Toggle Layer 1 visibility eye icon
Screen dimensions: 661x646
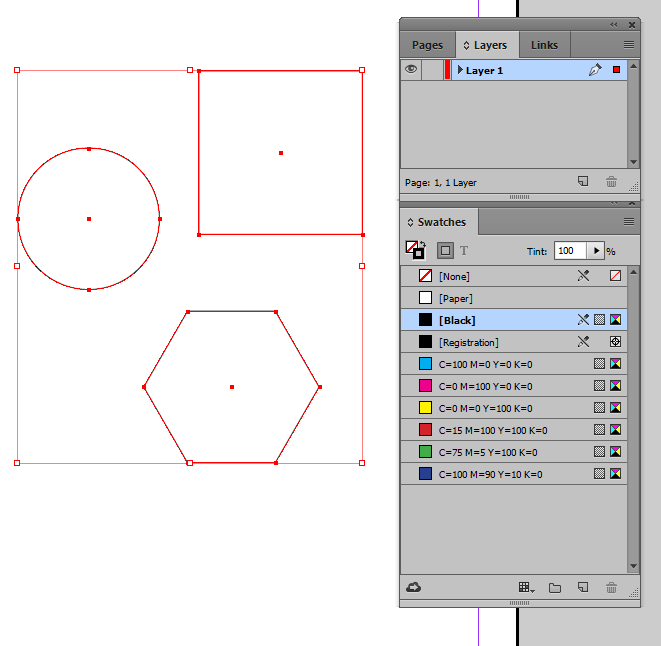411,69
